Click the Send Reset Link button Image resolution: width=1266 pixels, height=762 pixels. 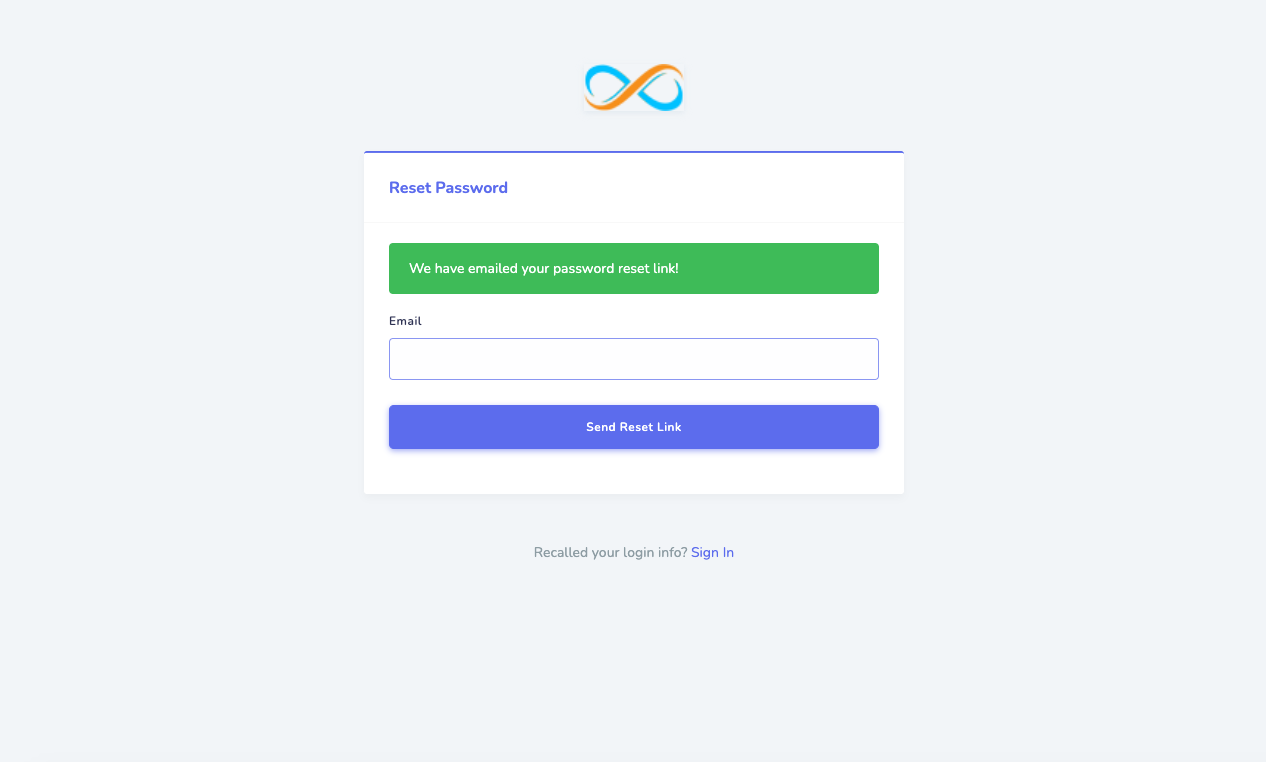click(633, 427)
